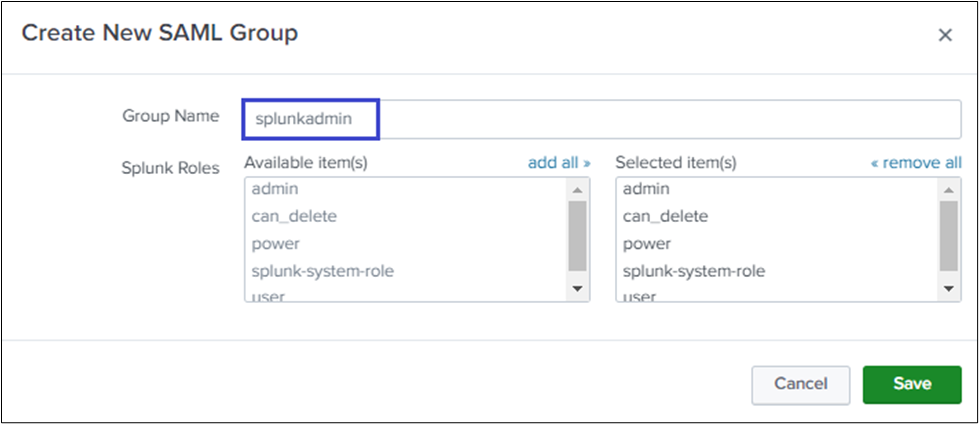Screen dimensions: 979x424
Task: Select 'admin' in Available items list
Action: click(x=275, y=189)
